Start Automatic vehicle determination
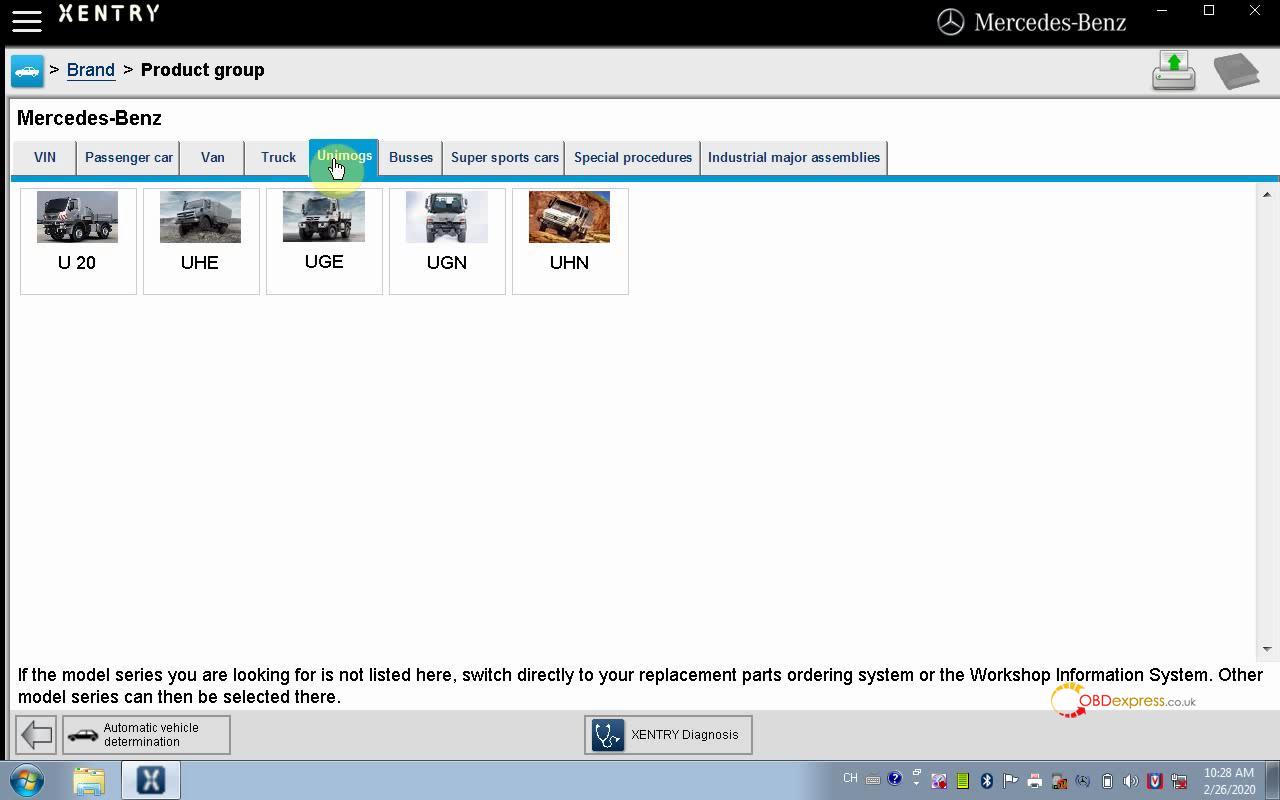Image resolution: width=1280 pixels, height=800 pixels. (x=146, y=735)
